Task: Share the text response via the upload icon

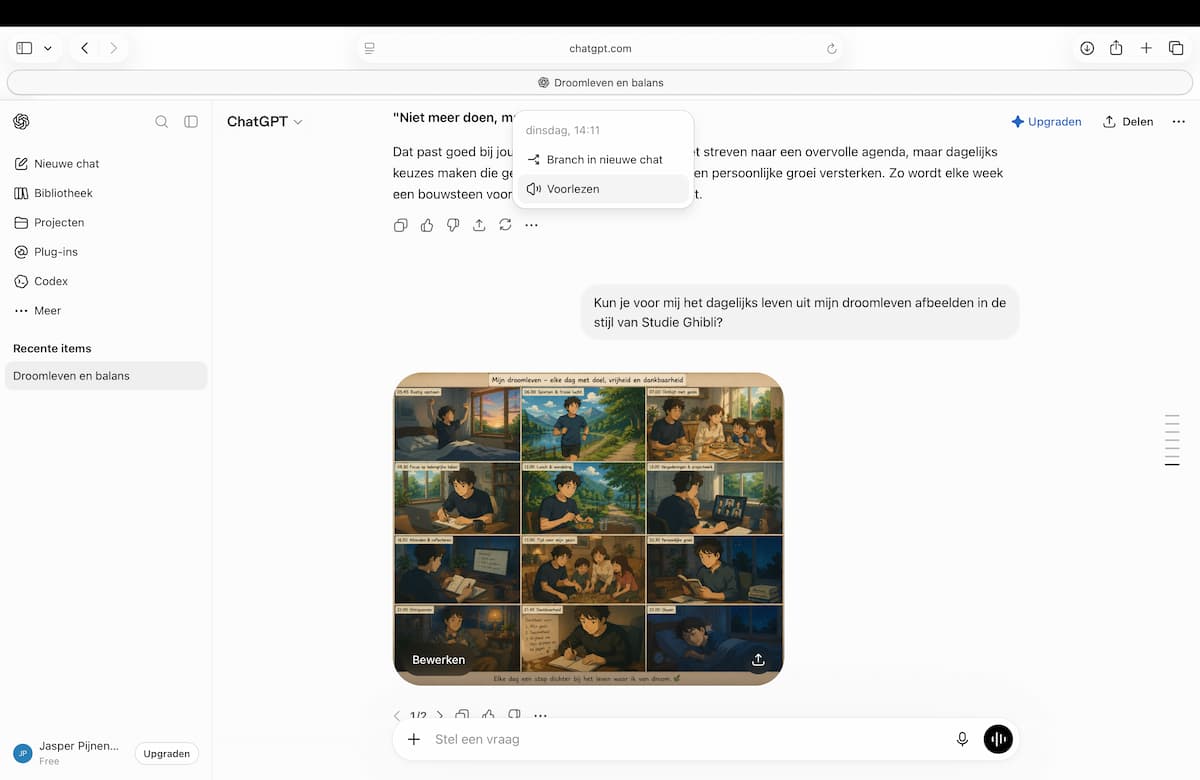Action: click(479, 226)
